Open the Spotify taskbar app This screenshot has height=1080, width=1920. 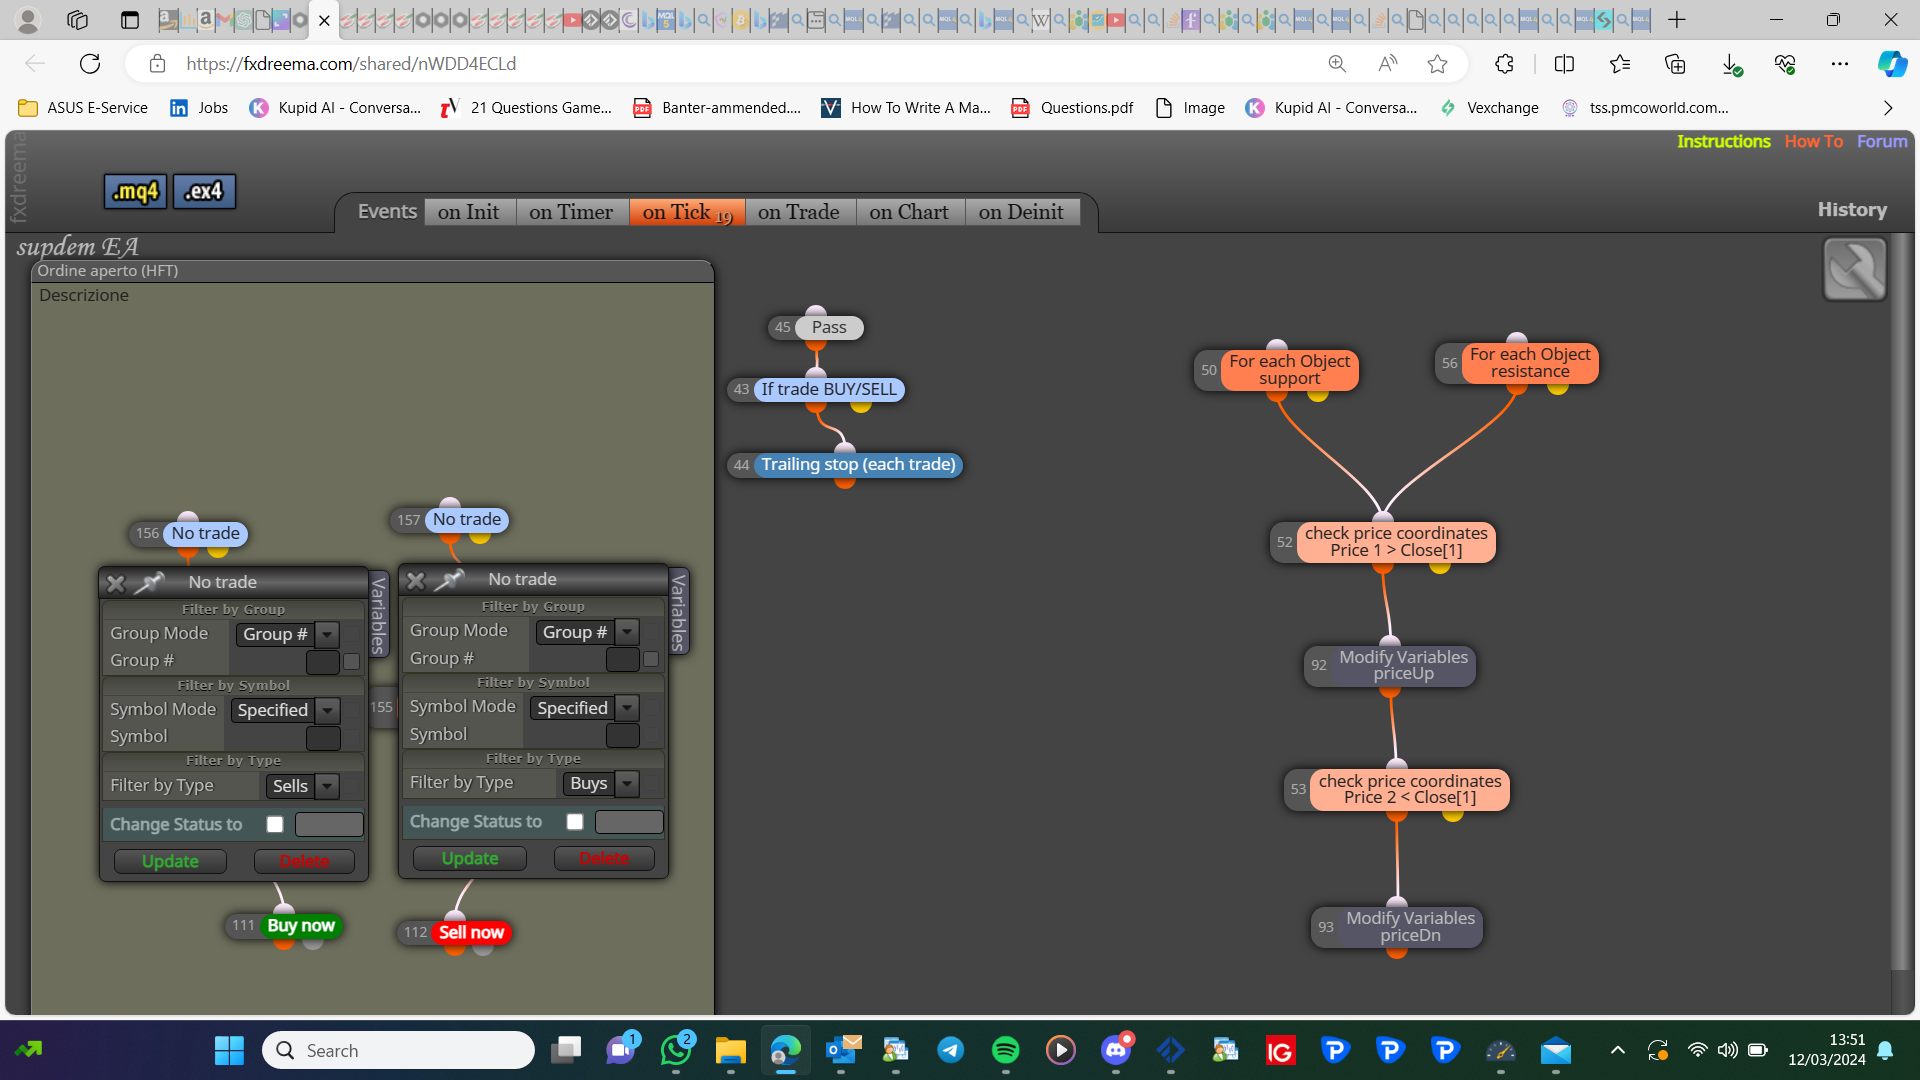click(1005, 1050)
